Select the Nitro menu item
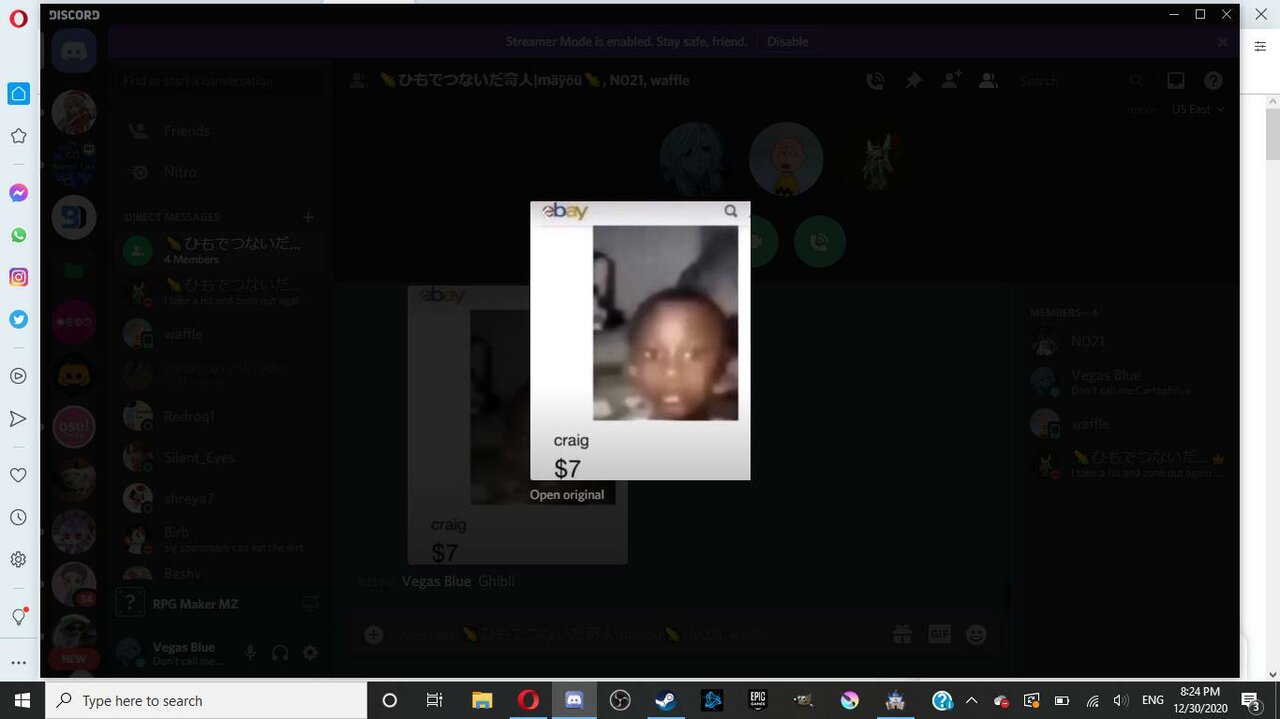Viewport: 1280px width, 719px height. pyautogui.click(x=180, y=172)
